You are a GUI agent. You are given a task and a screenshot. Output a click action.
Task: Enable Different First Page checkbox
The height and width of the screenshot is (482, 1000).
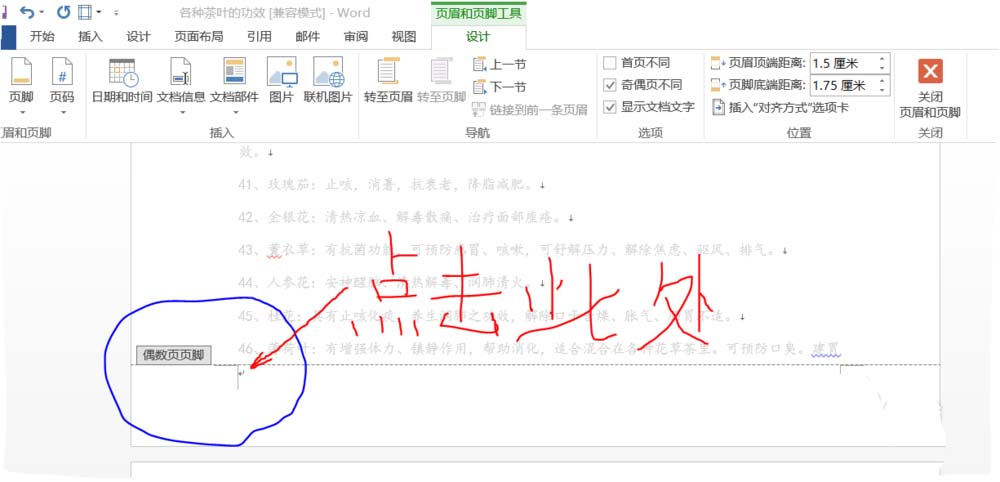click(610, 63)
